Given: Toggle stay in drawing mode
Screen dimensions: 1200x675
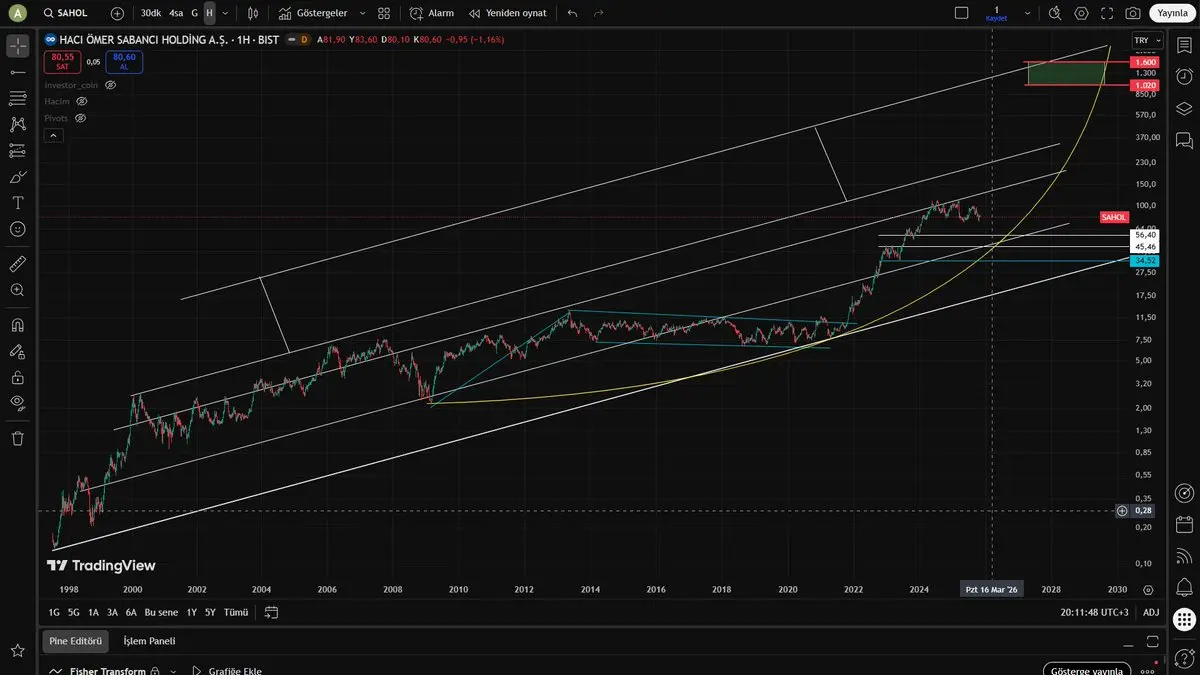Looking at the screenshot, I should [17, 351].
